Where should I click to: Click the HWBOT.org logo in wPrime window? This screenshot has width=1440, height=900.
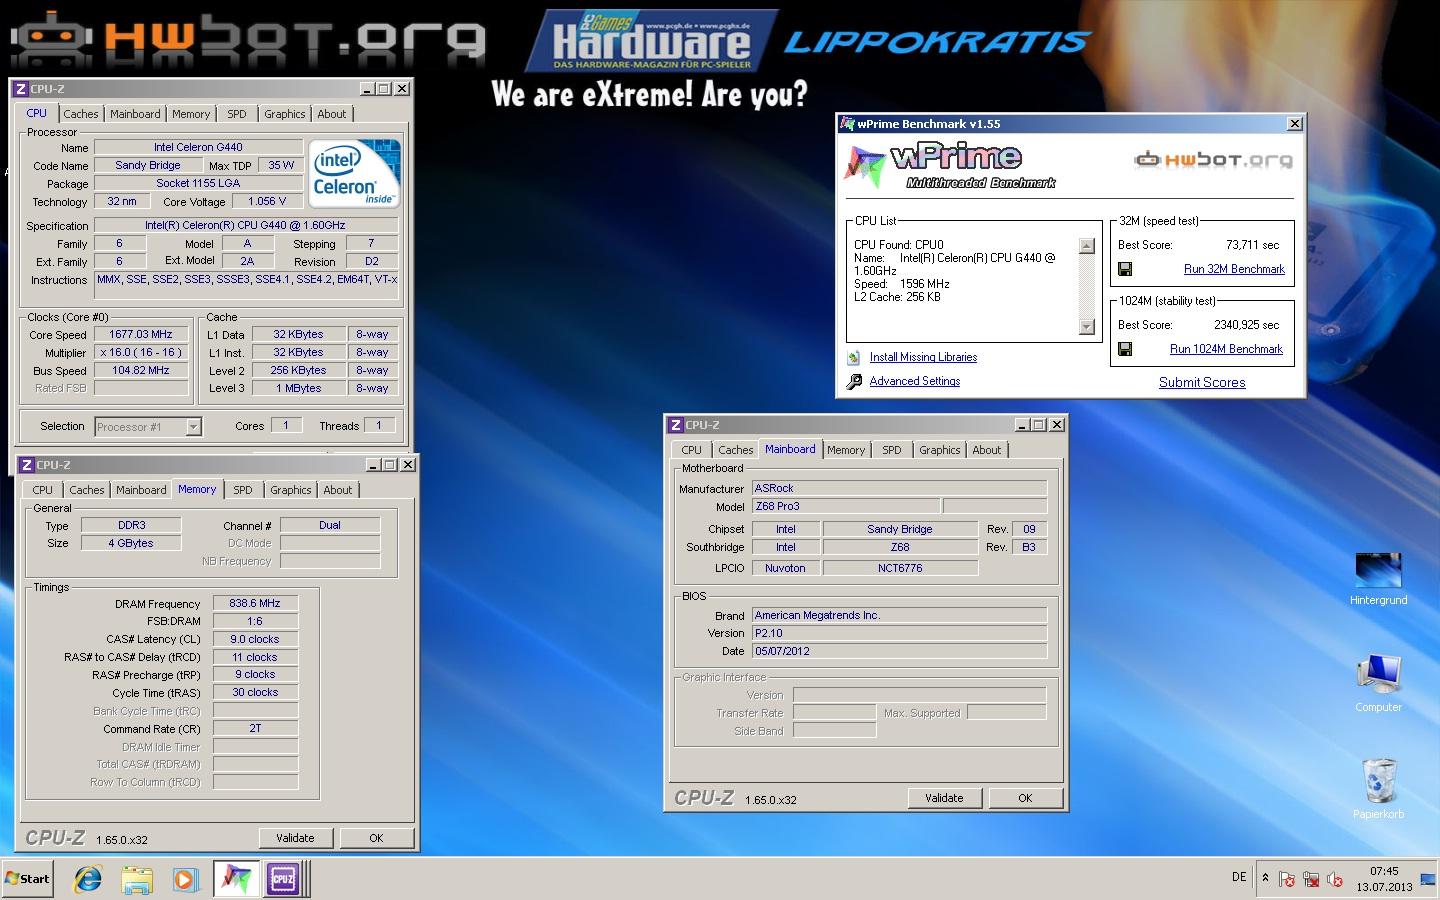pyautogui.click(x=1213, y=159)
